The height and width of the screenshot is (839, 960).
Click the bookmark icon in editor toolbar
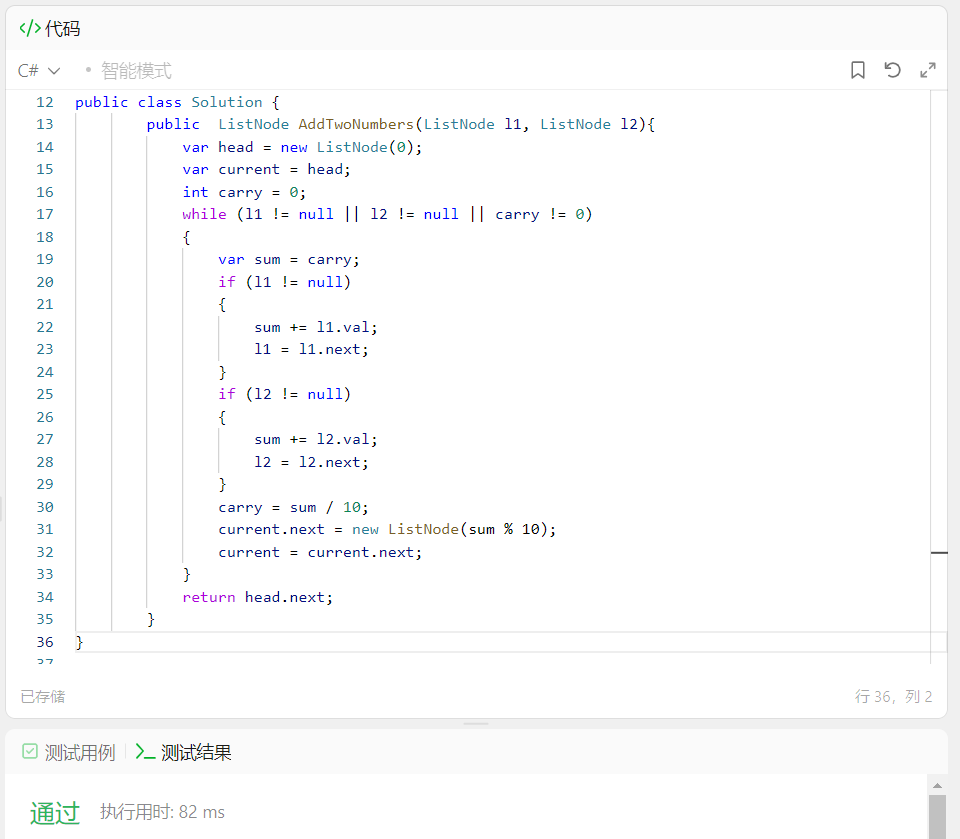(858, 70)
